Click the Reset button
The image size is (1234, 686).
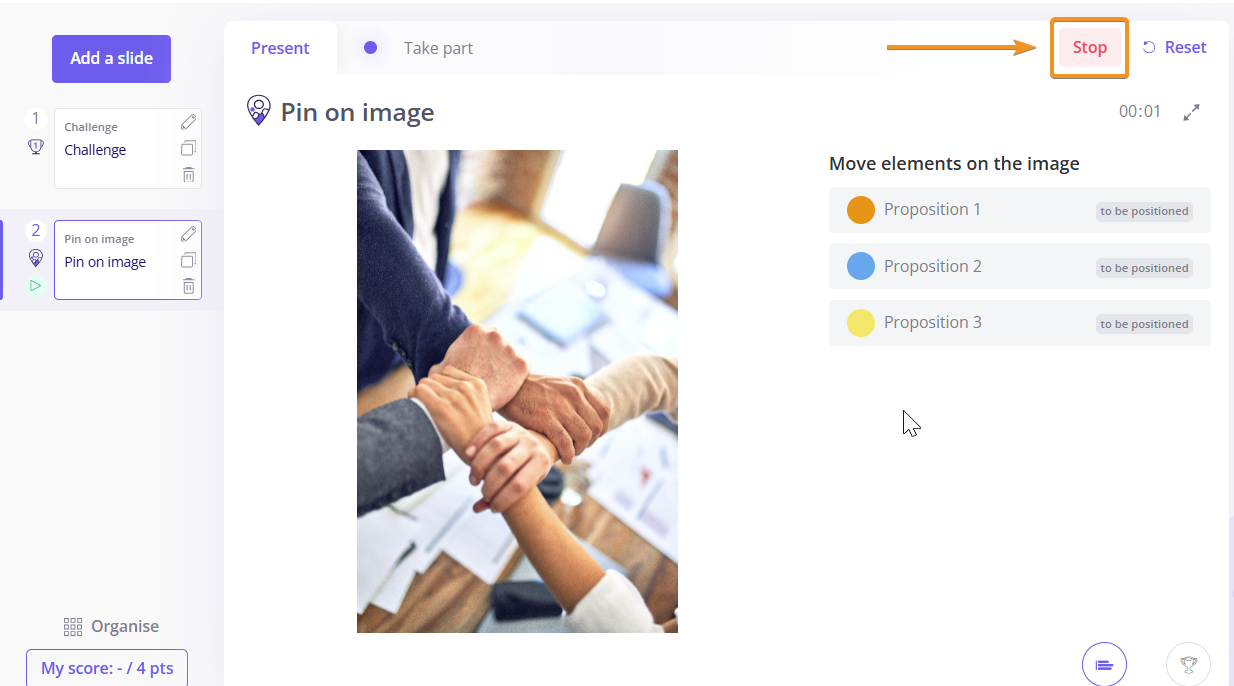coord(1175,47)
